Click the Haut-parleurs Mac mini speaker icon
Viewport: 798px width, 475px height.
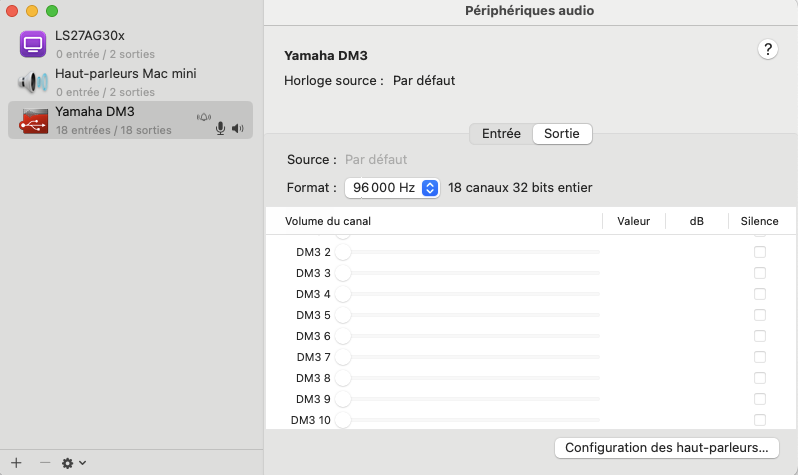click(x=33, y=82)
